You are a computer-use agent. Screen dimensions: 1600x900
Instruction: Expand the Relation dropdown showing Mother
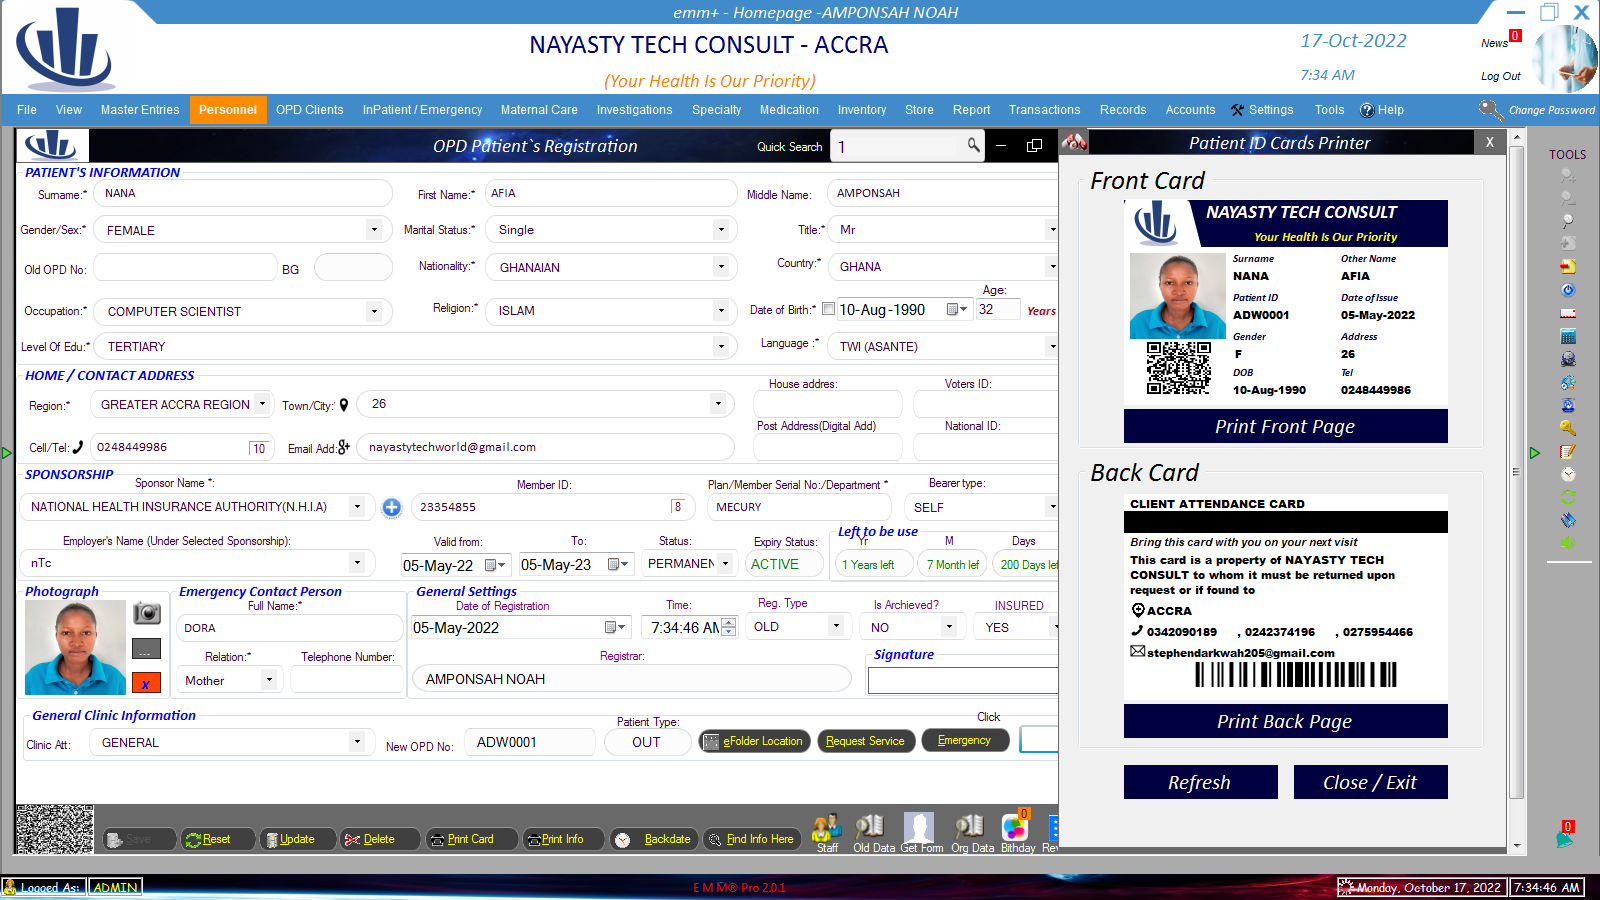coord(268,680)
